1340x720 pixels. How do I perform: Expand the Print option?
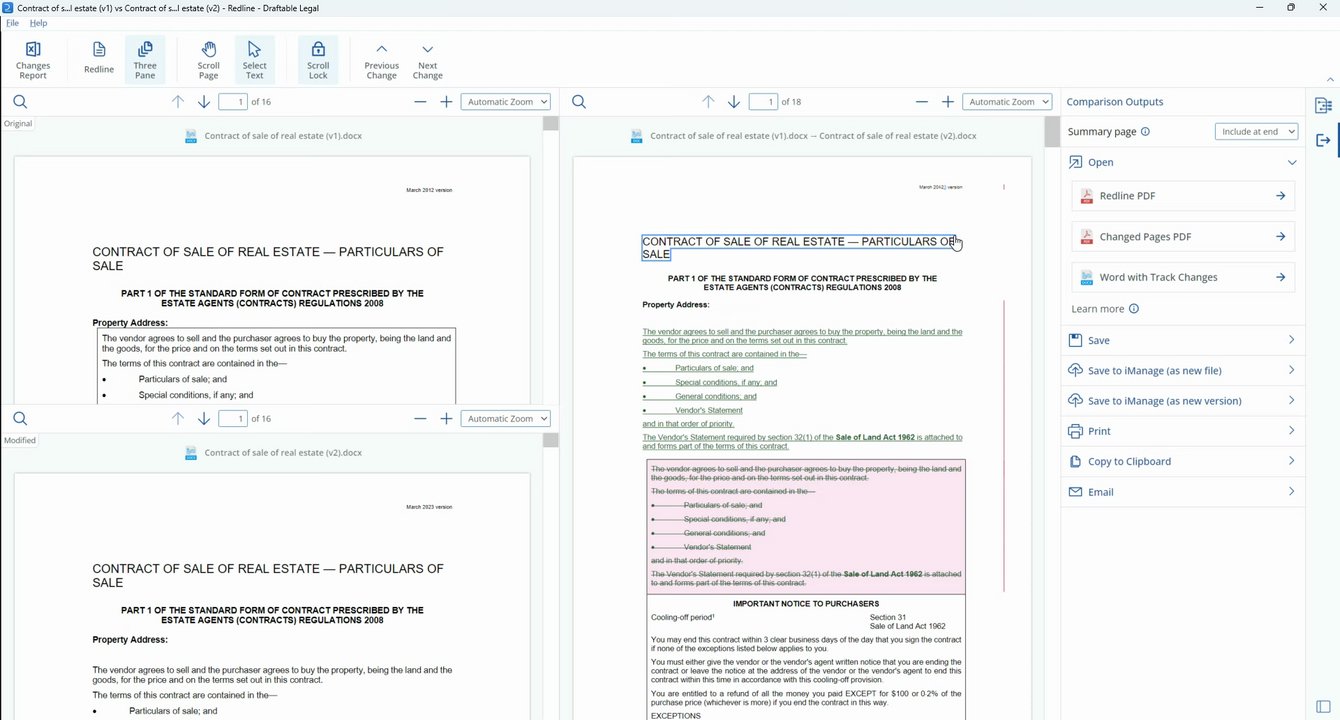[1183, 431]
